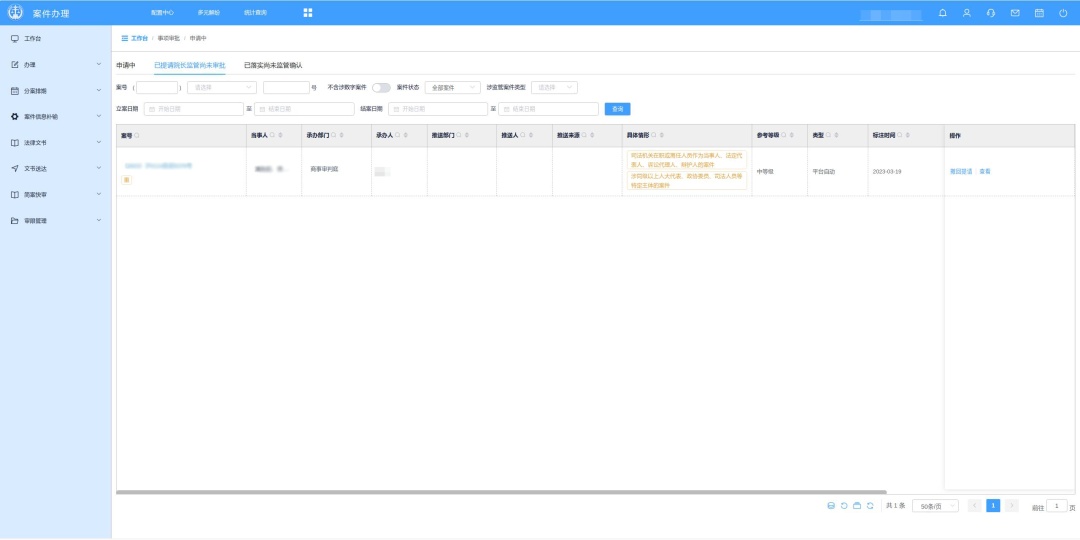This screenshot has width=1080, height=540.
Task: Open the notification bell icon
Action: pos(943,13)
